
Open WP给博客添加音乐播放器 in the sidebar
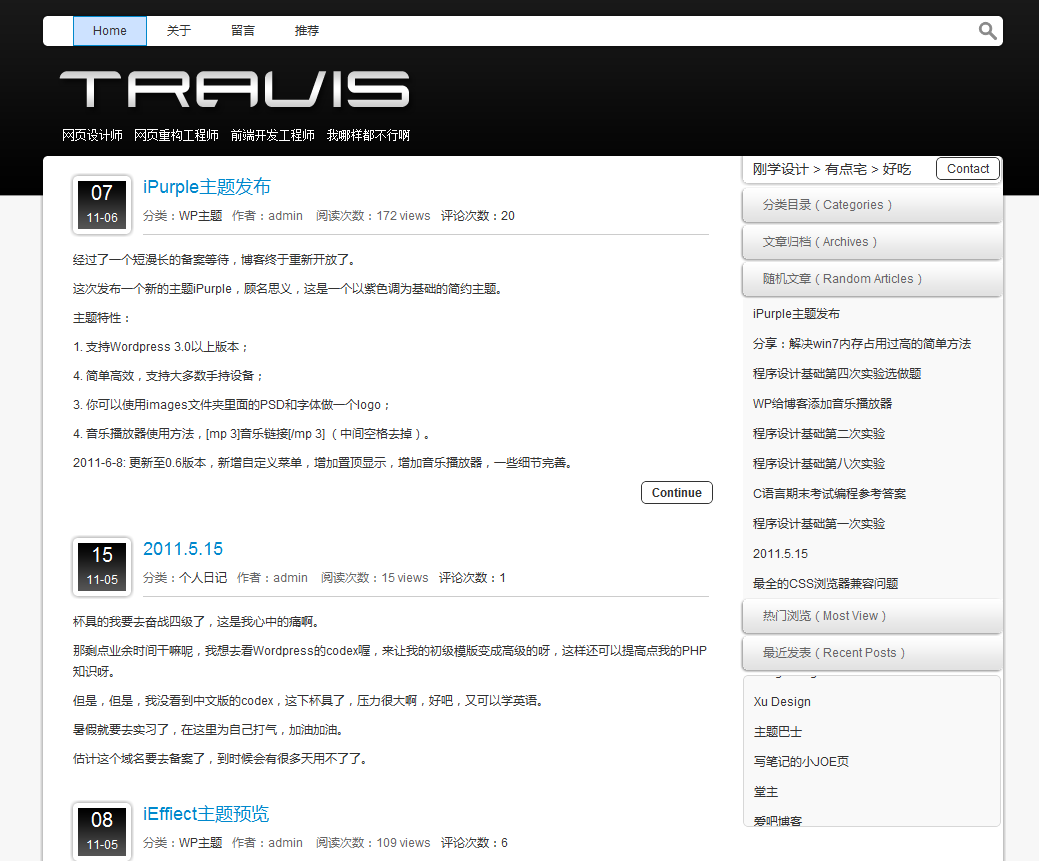(x=822, y=404)
